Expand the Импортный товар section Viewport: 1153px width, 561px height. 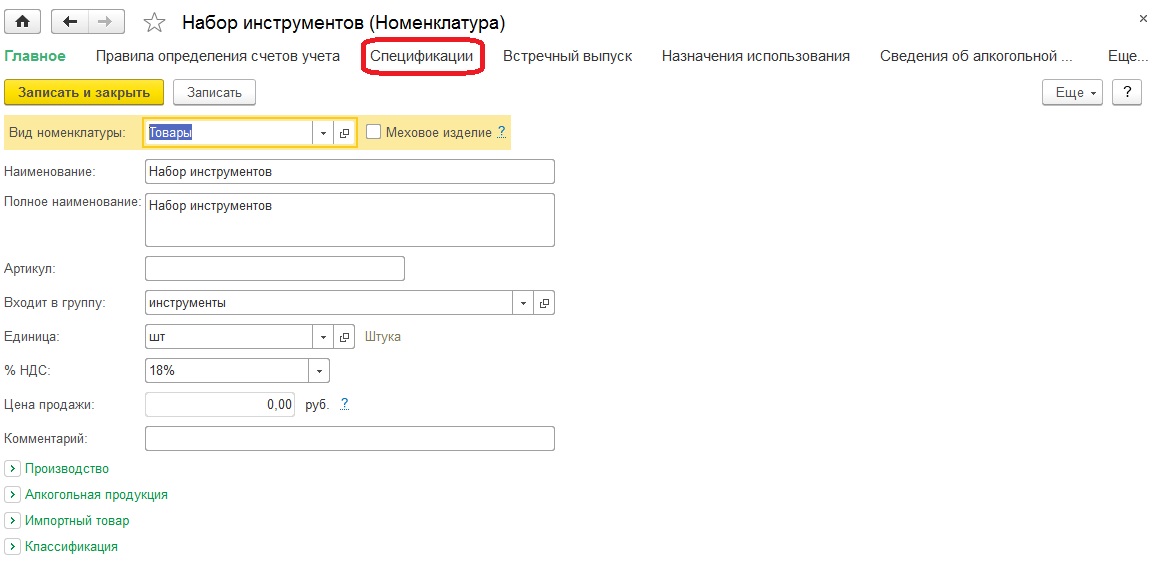pyautogui.click(x=67, y=521)
